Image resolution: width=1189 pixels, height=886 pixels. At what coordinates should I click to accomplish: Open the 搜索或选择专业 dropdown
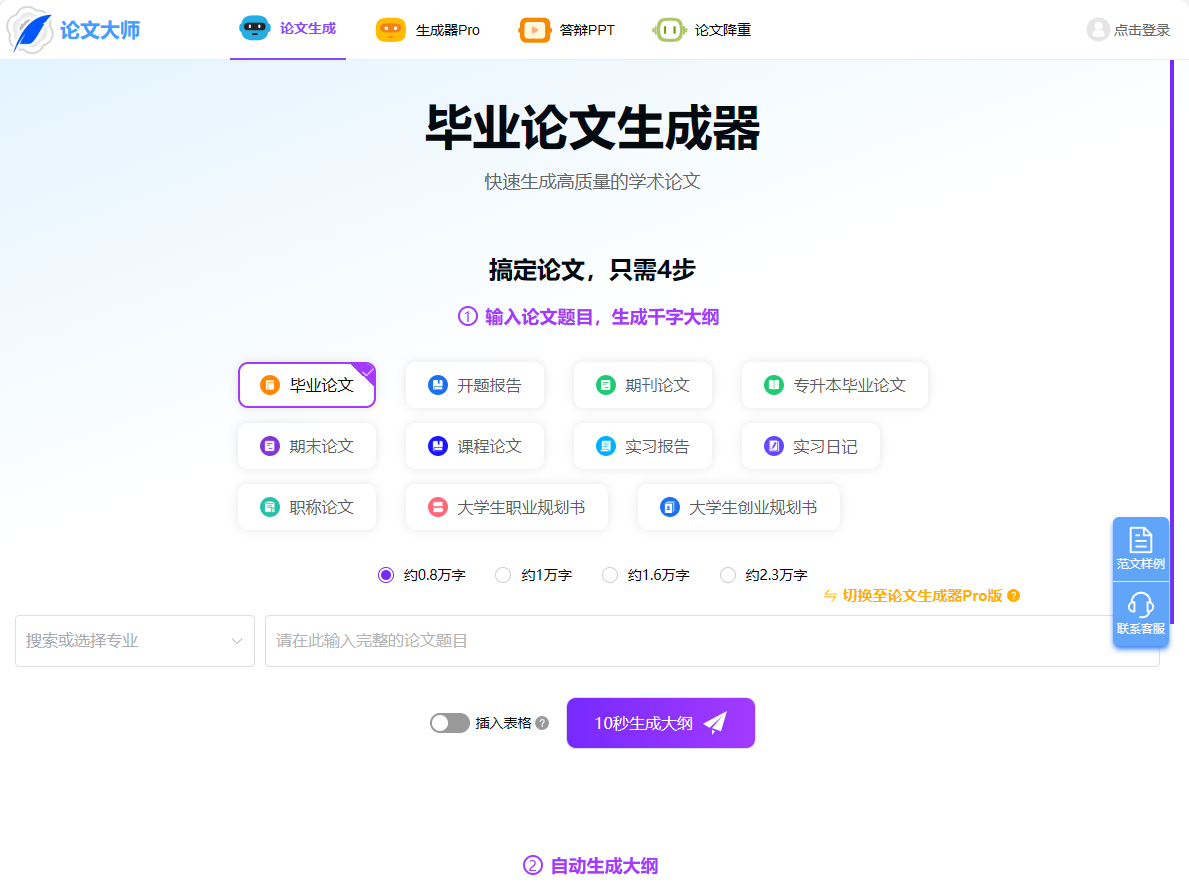click(x=134, y=640)
